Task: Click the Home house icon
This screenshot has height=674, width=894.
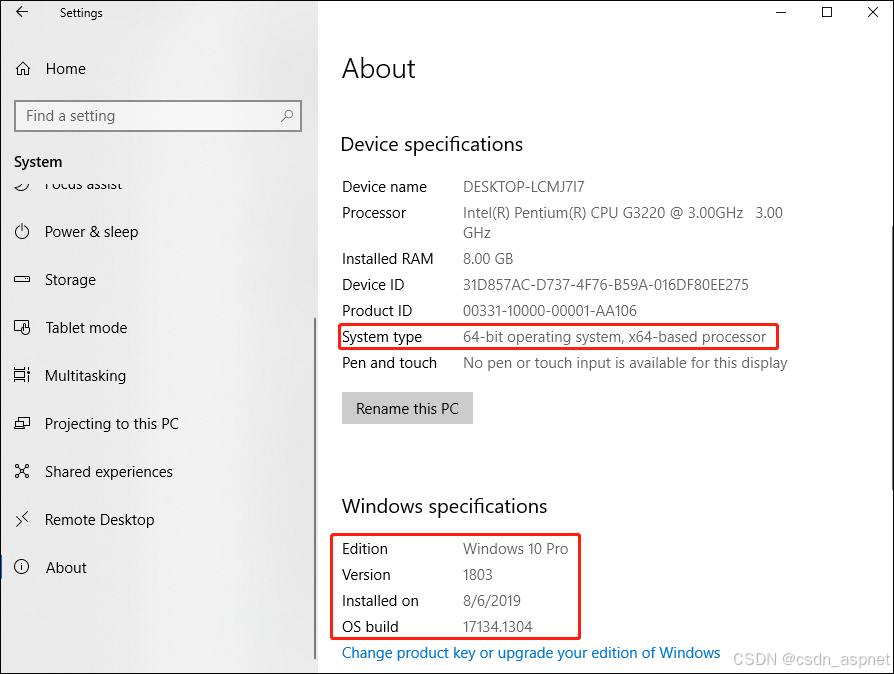Action: [x=23, y=69]
